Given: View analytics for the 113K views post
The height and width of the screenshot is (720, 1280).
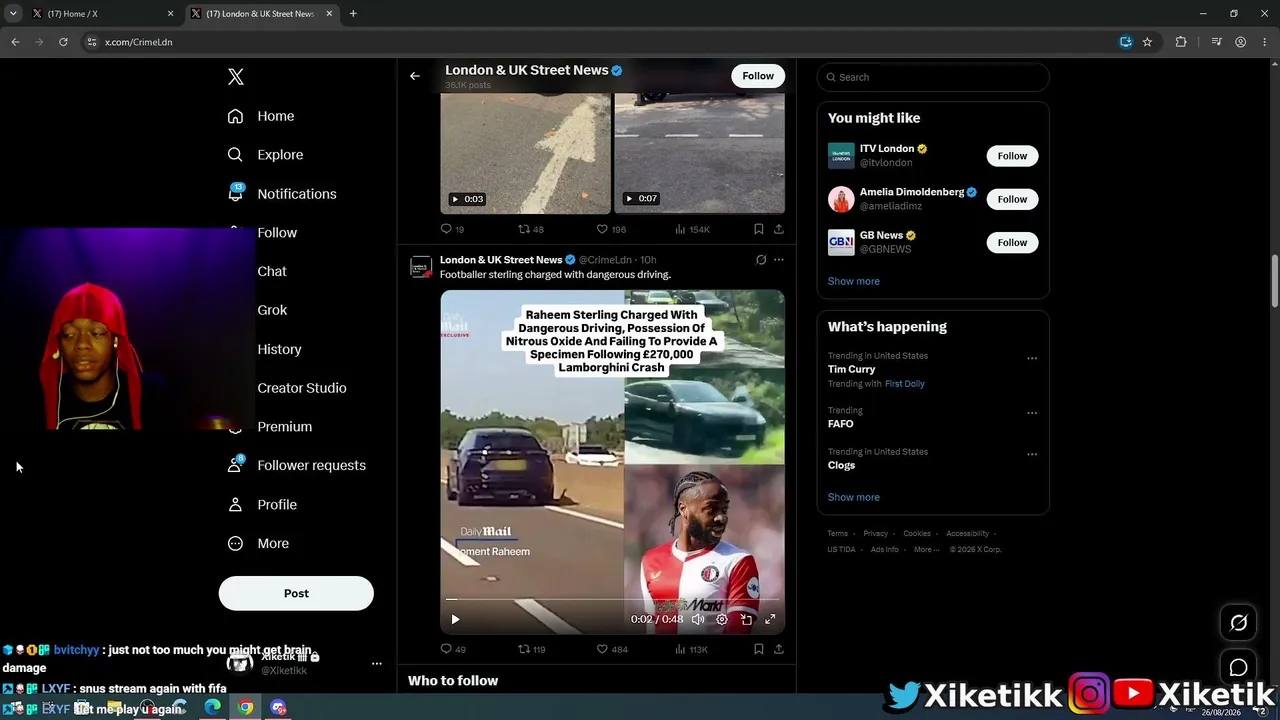Looking at the screenshot, I should point(691,649).
